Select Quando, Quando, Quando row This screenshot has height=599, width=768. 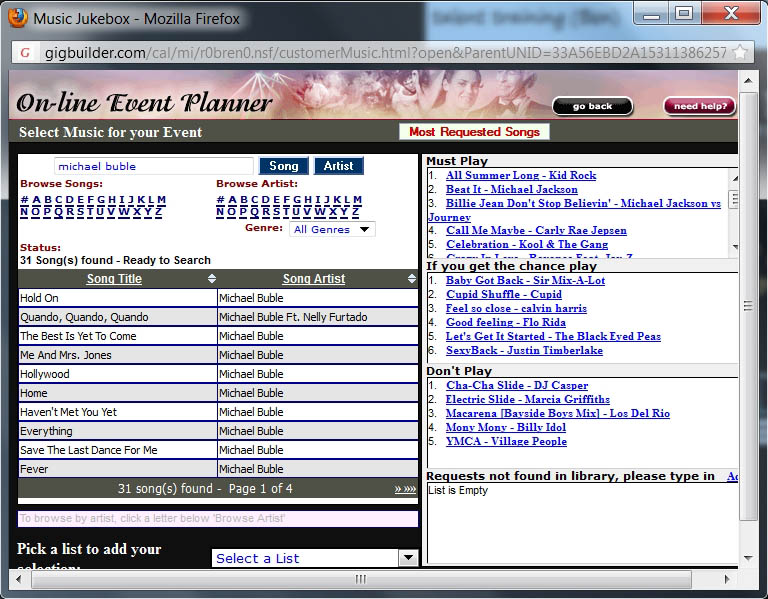click(x=118, y=317)
